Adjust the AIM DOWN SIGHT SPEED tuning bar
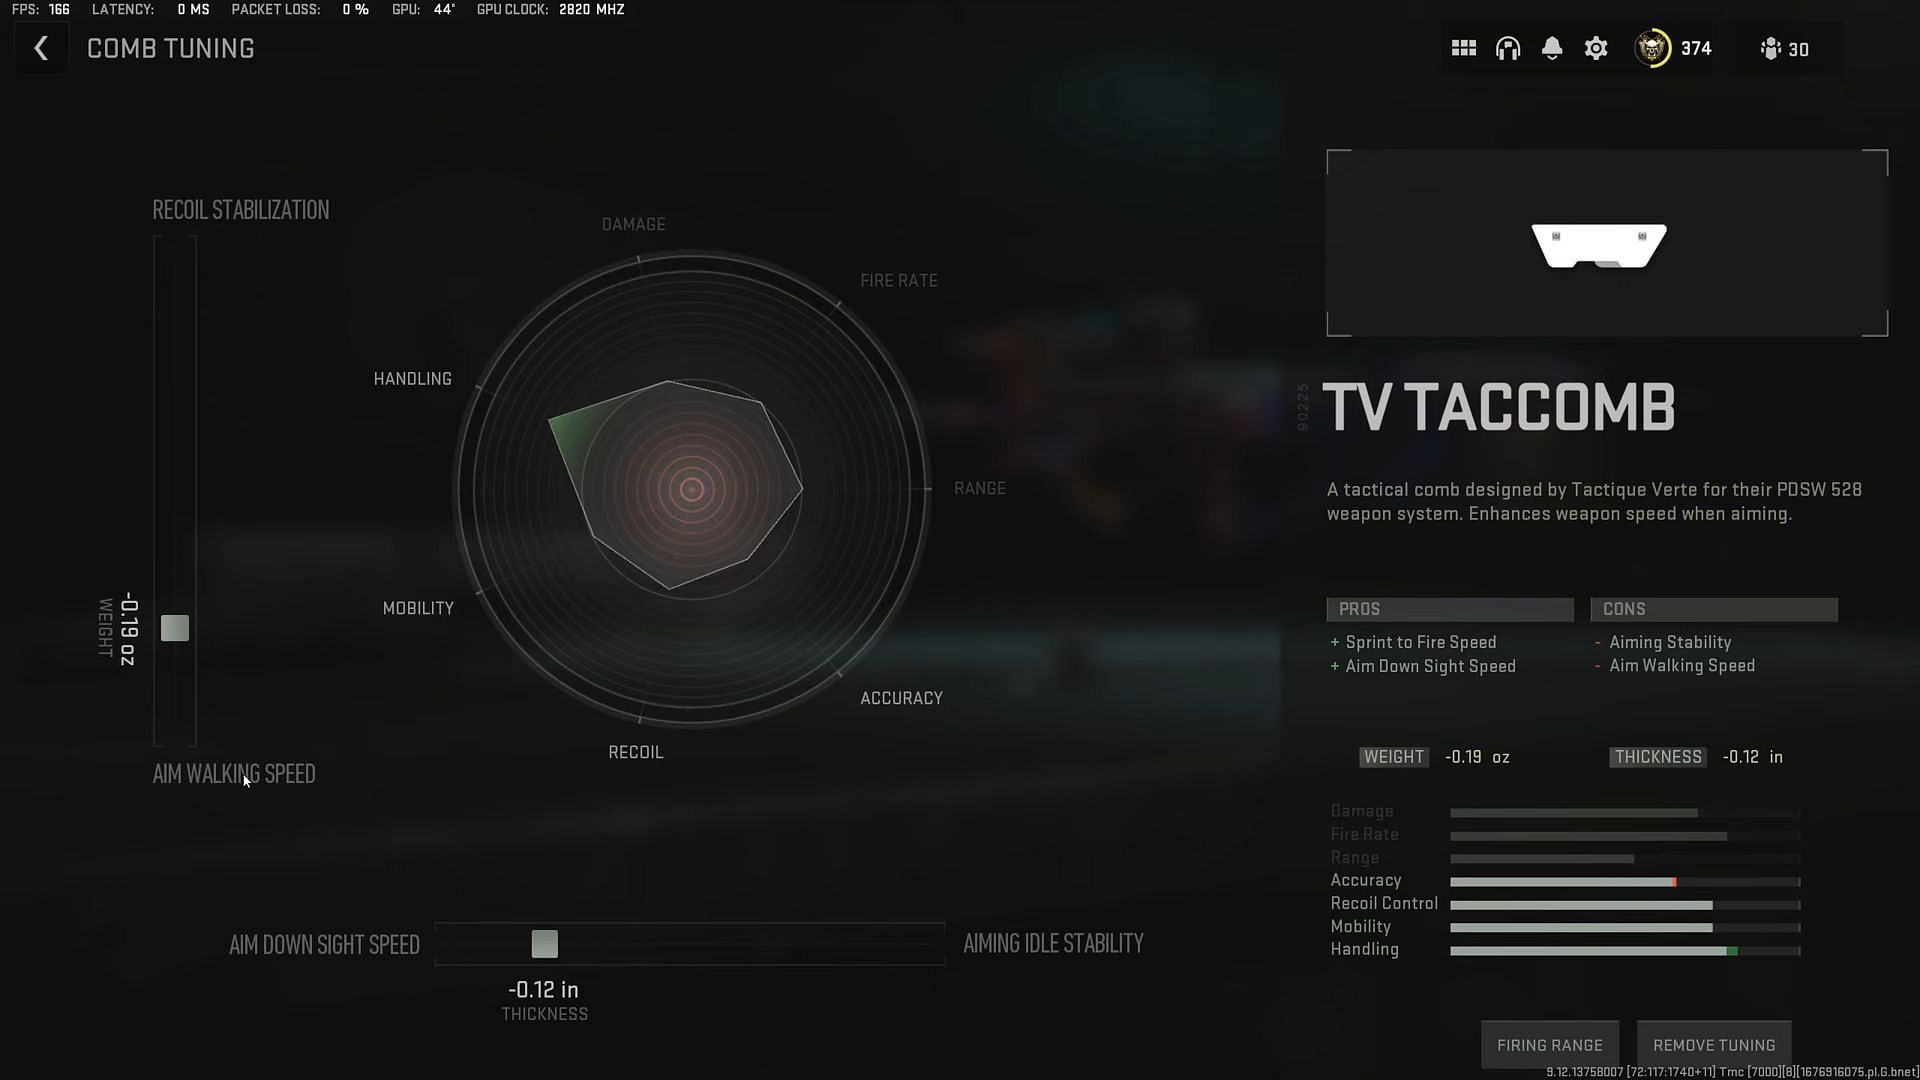Screen dimensions: 1920x1080 [x=545, y=943]
